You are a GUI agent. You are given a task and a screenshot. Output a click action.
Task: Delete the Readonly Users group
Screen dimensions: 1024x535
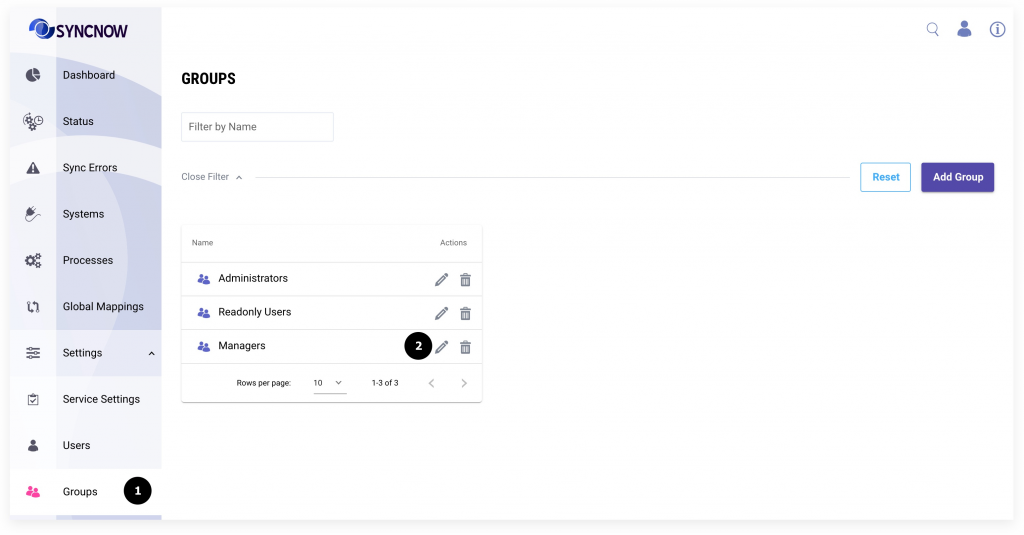click(x=465, y=314)
